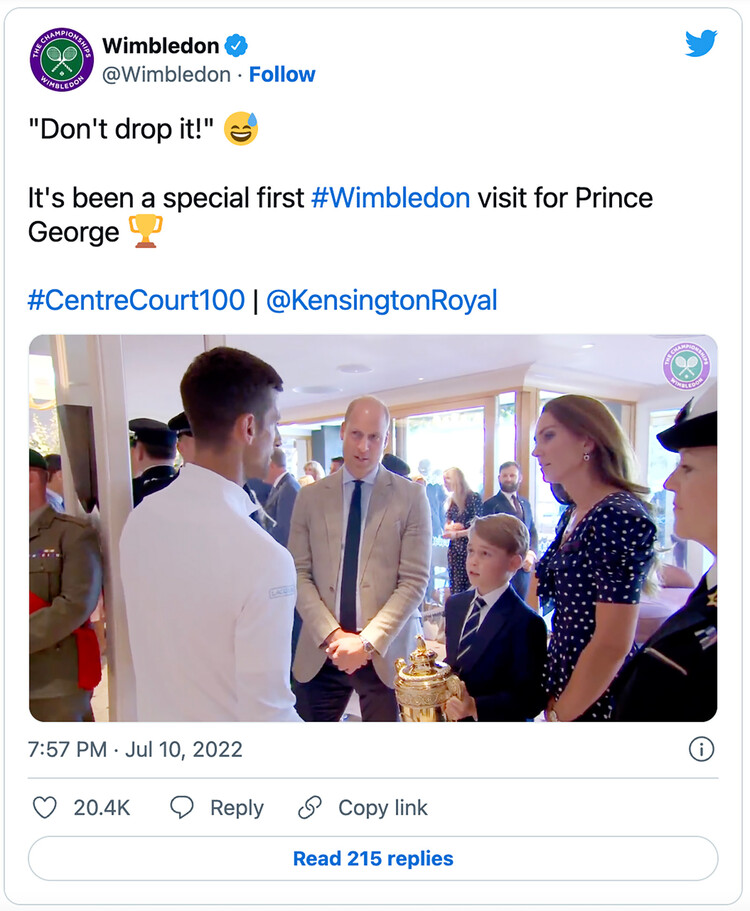Click the Reply text label

pos(237,808)
